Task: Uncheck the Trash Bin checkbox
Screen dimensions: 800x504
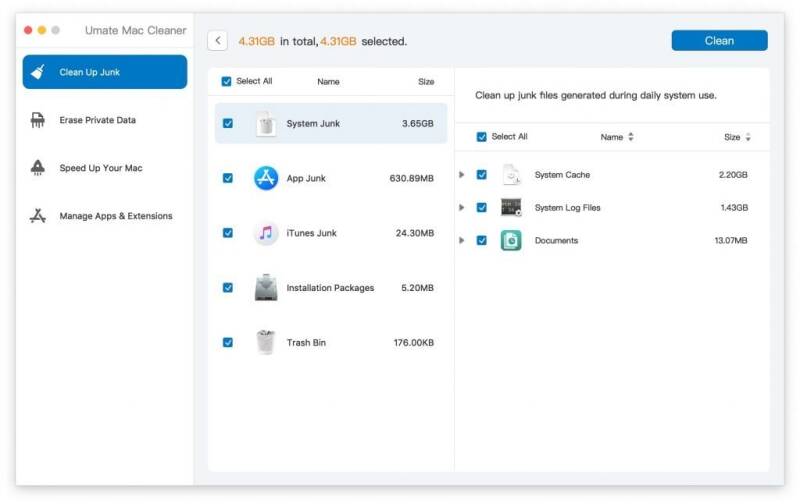Action: pyautogui.click(x=228, y=342)
